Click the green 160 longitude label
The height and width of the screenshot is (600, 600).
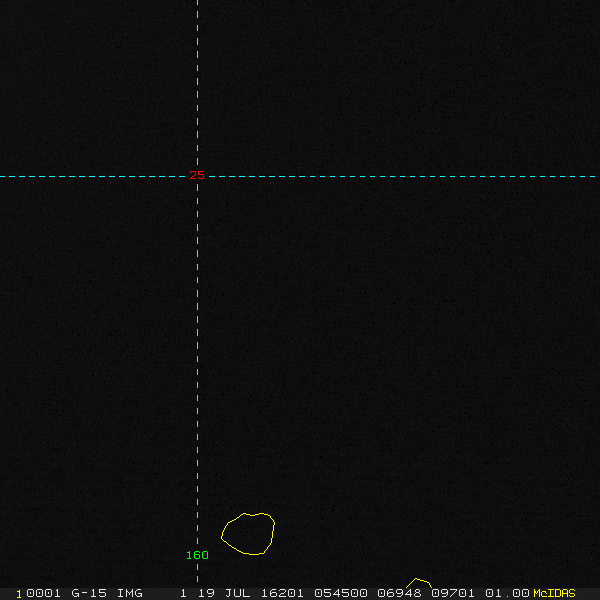coord(197,555)
